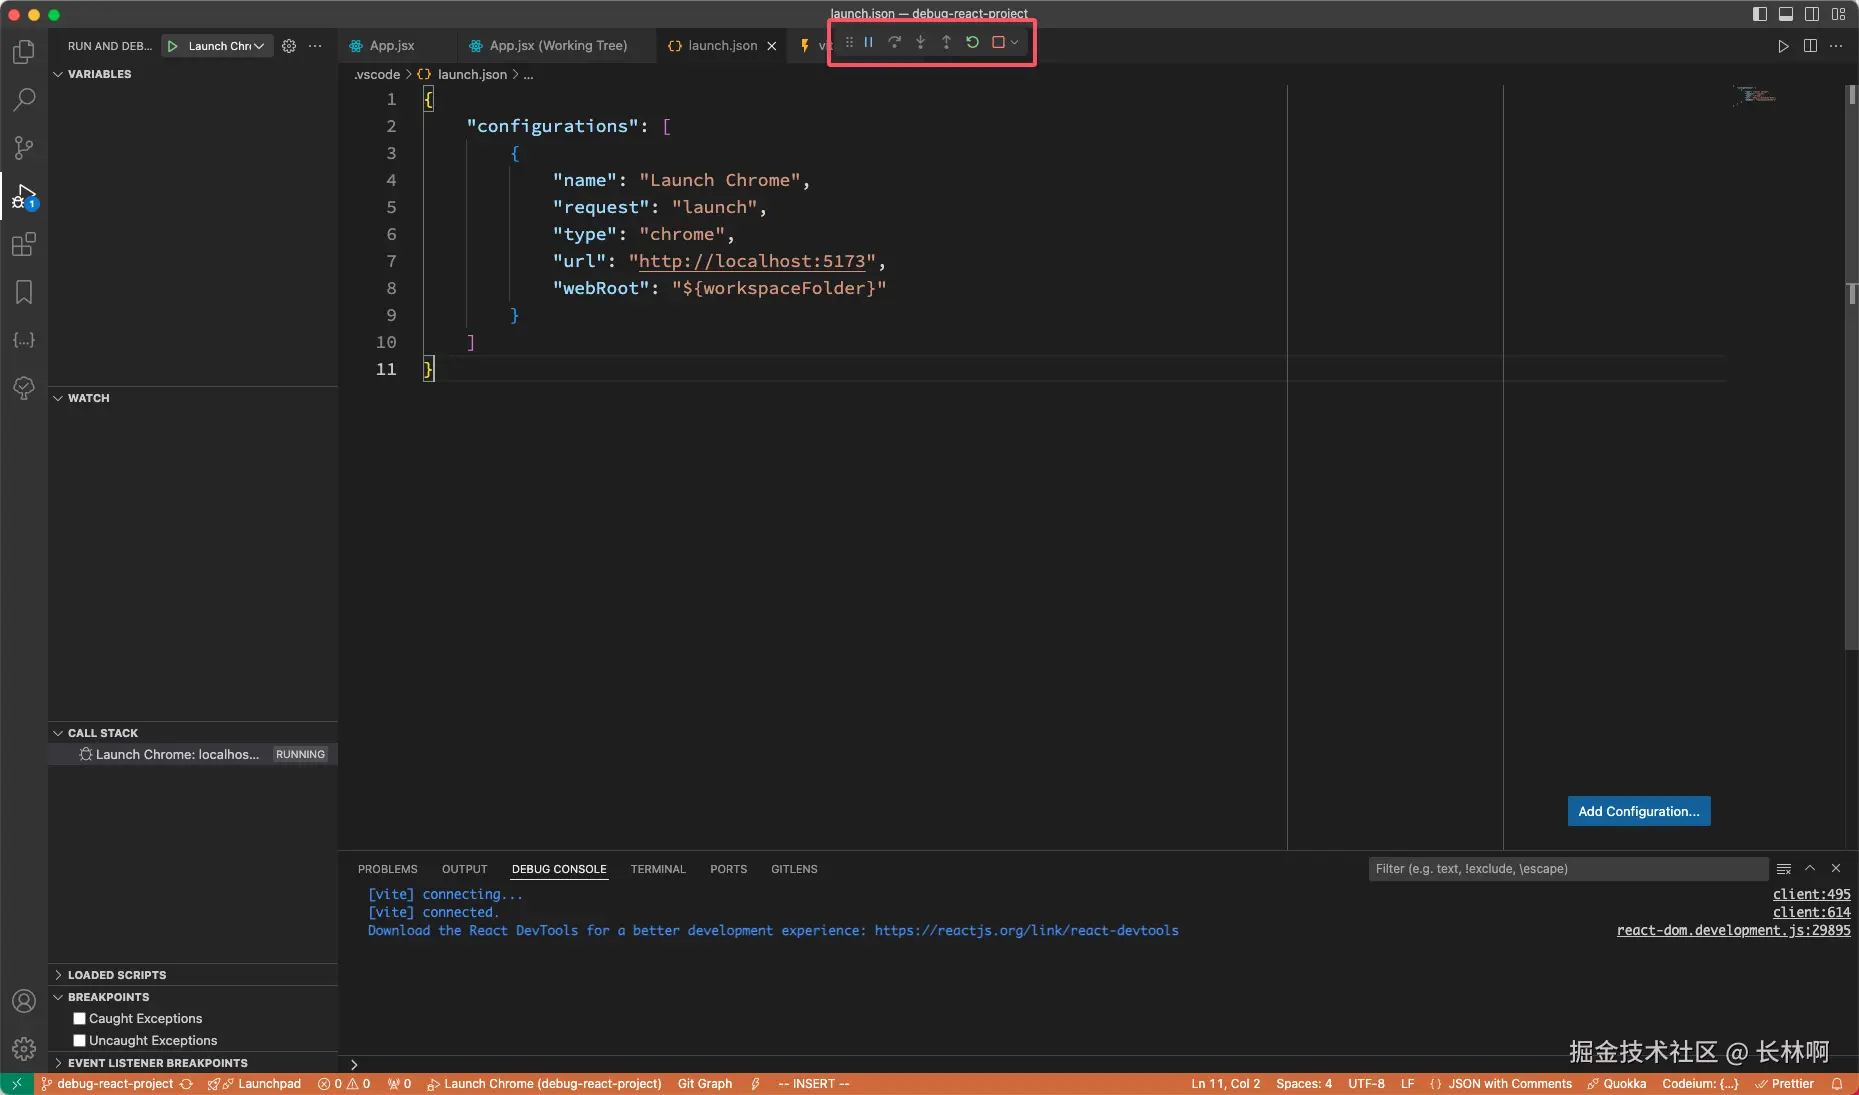
Task: Click the Add Configuration button
Action: point(1638,811)
